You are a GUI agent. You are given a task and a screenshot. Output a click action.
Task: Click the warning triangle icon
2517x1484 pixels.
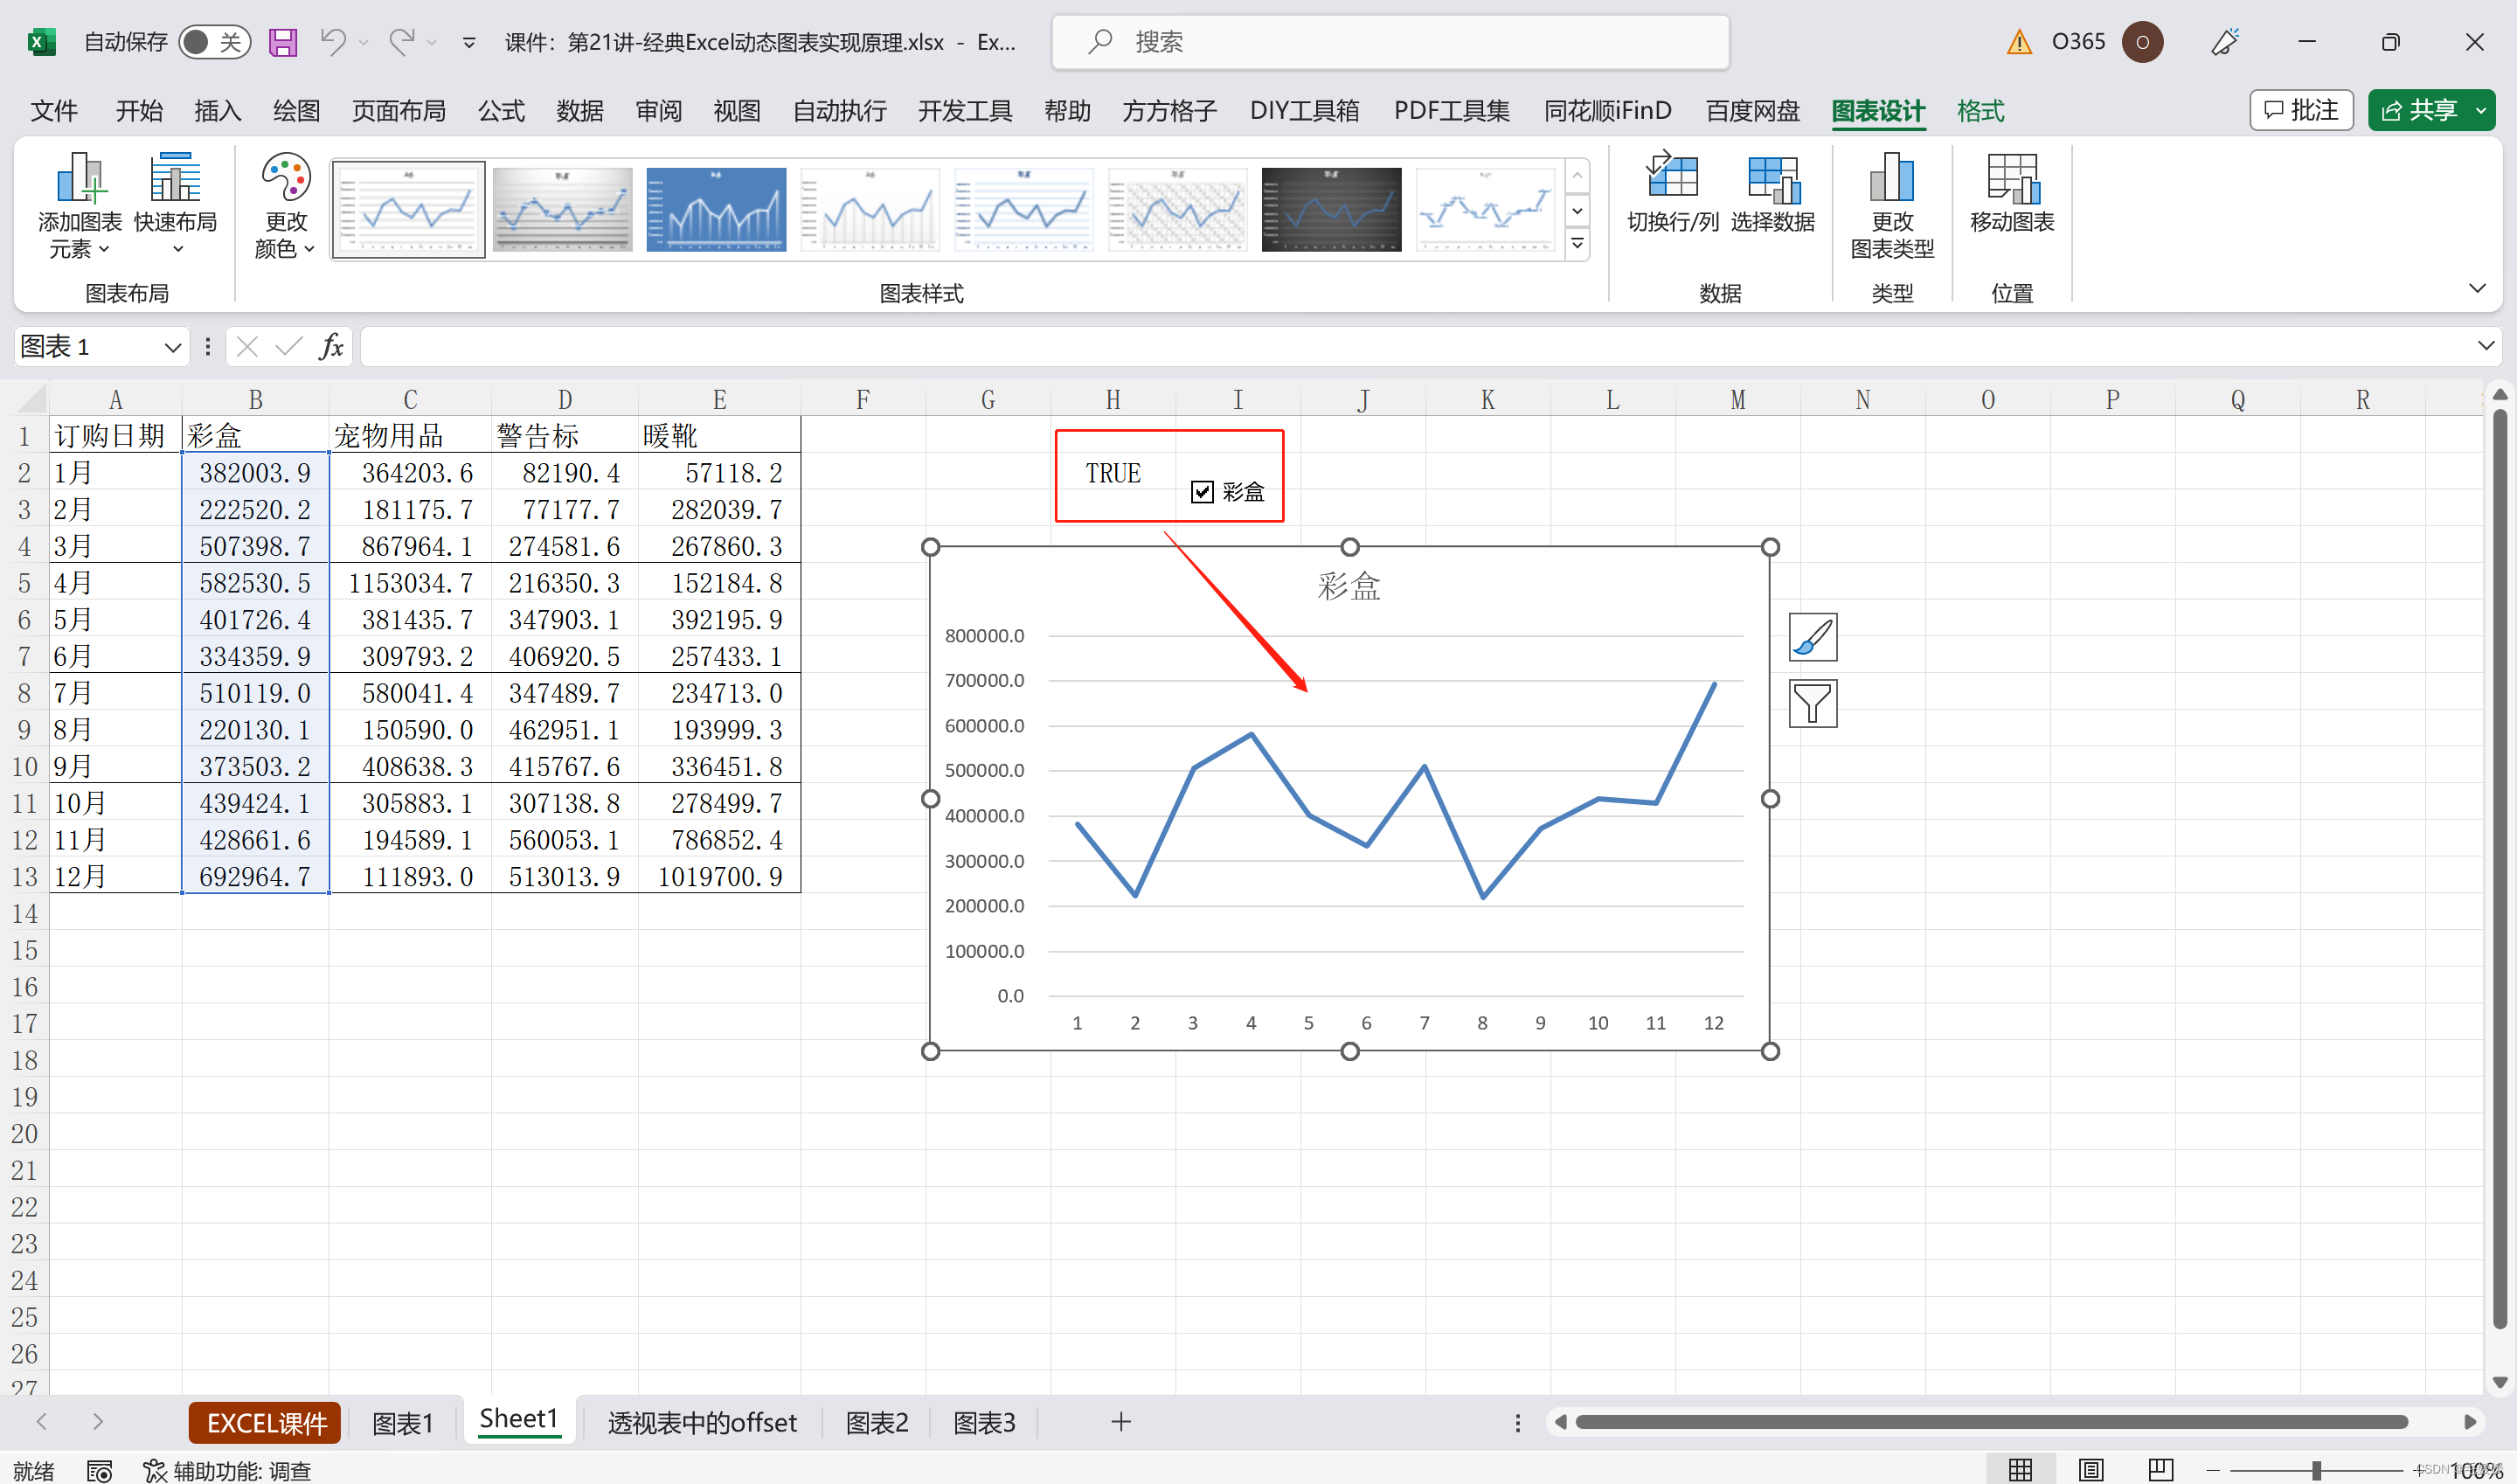pos(2019,42)
